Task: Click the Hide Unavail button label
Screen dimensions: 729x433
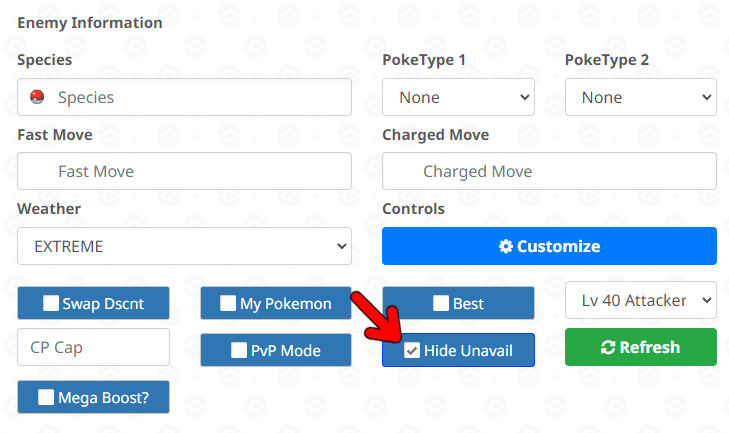Action: (468, 350)
